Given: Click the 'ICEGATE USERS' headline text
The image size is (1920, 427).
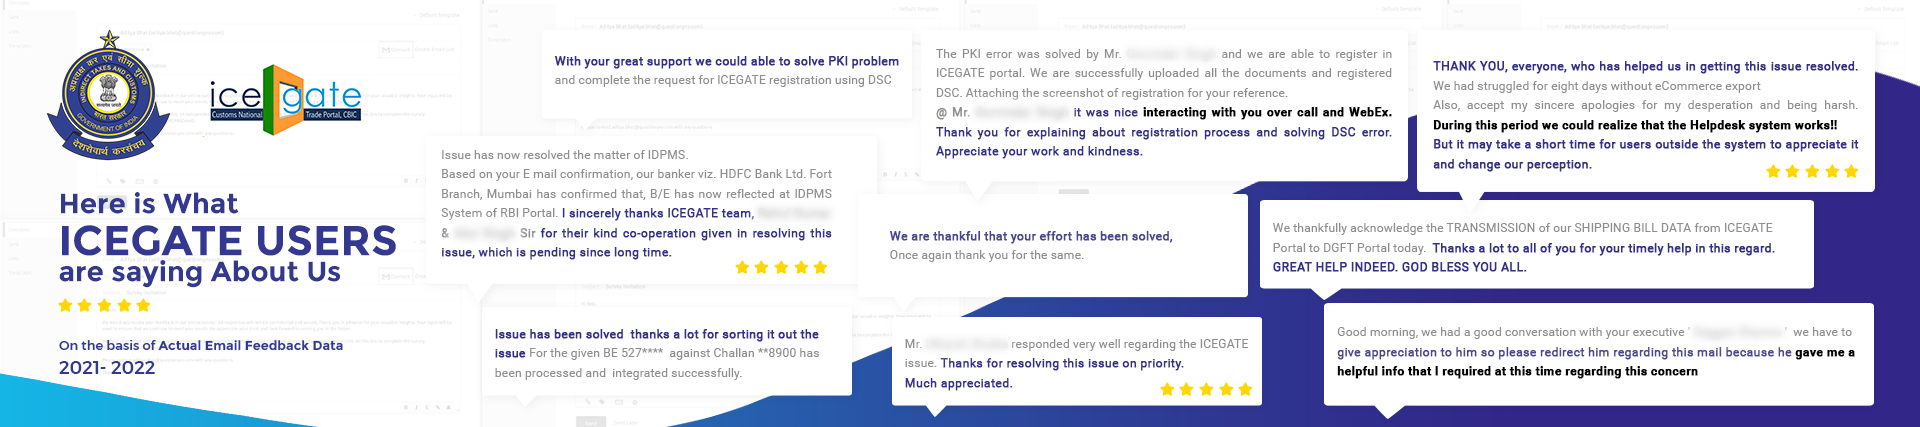Looking at the screenshot, I should (x=228, y=241).
